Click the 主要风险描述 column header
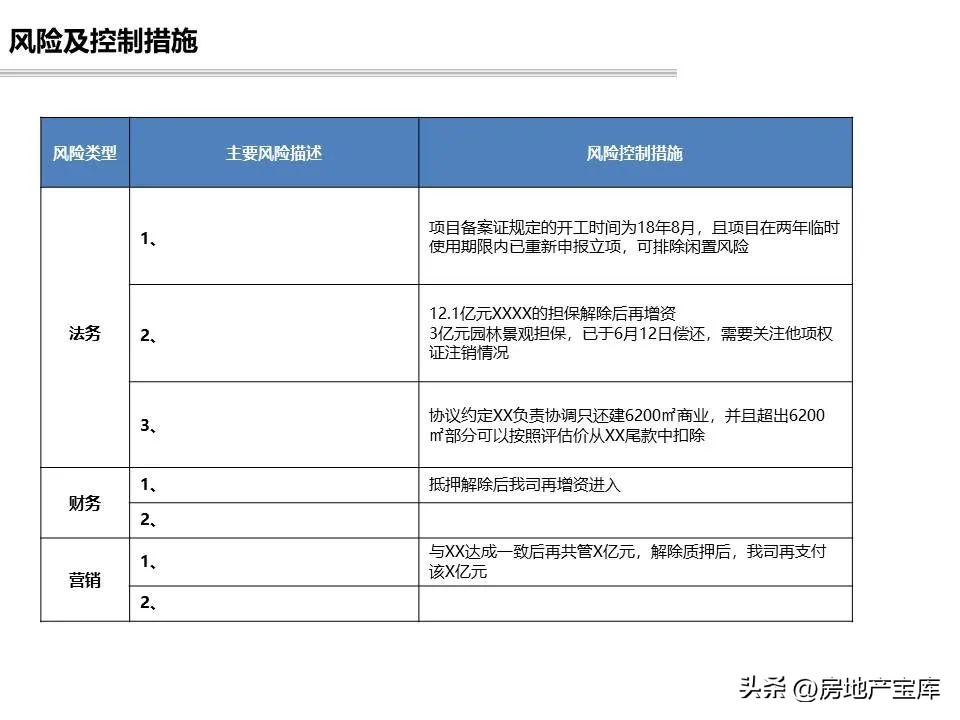Screen dimensions: 960x720 coord(273,151)
